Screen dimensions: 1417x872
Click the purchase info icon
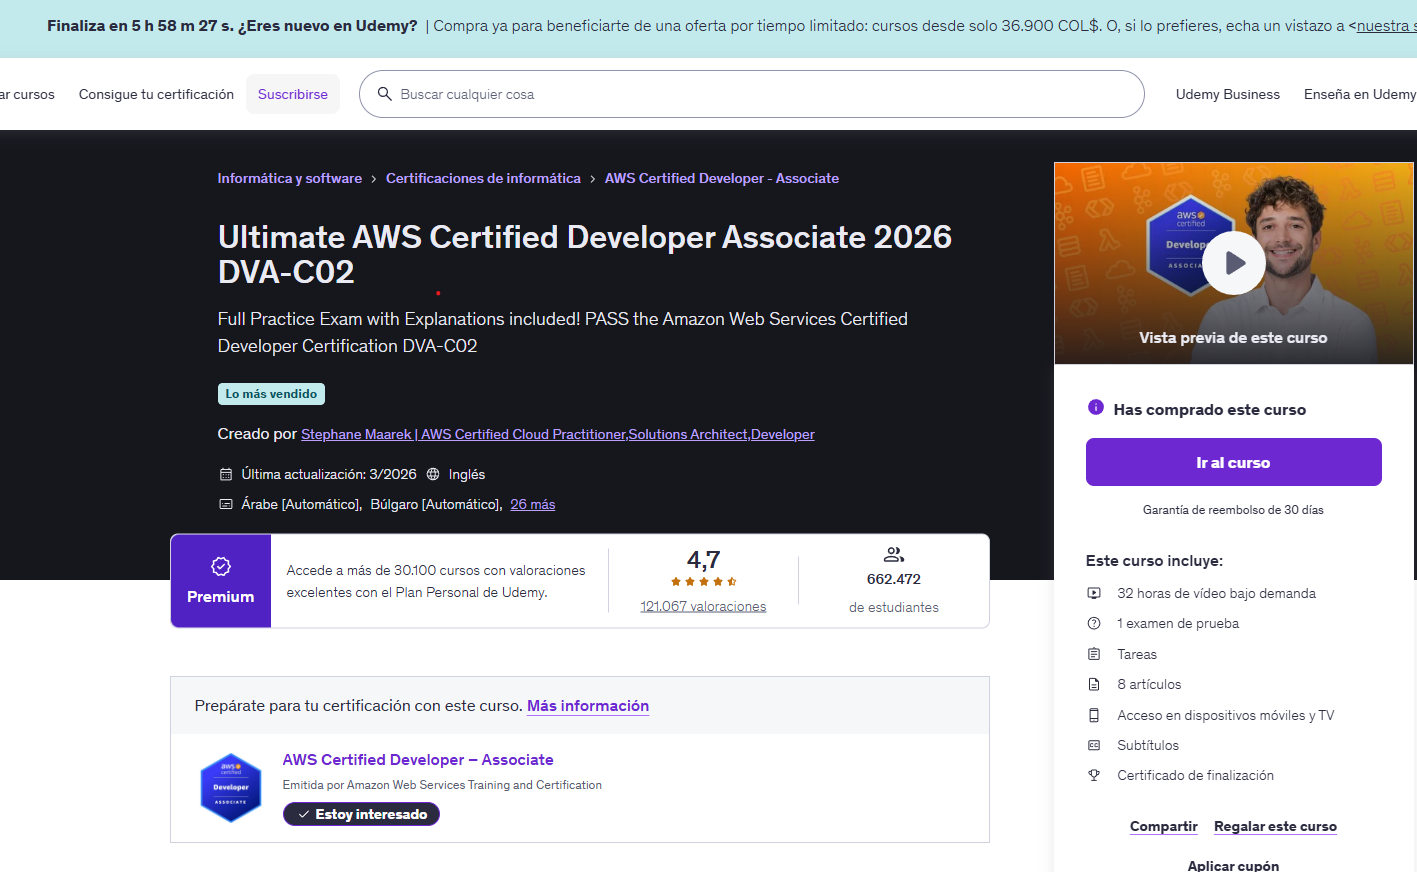coord(1096,407)
